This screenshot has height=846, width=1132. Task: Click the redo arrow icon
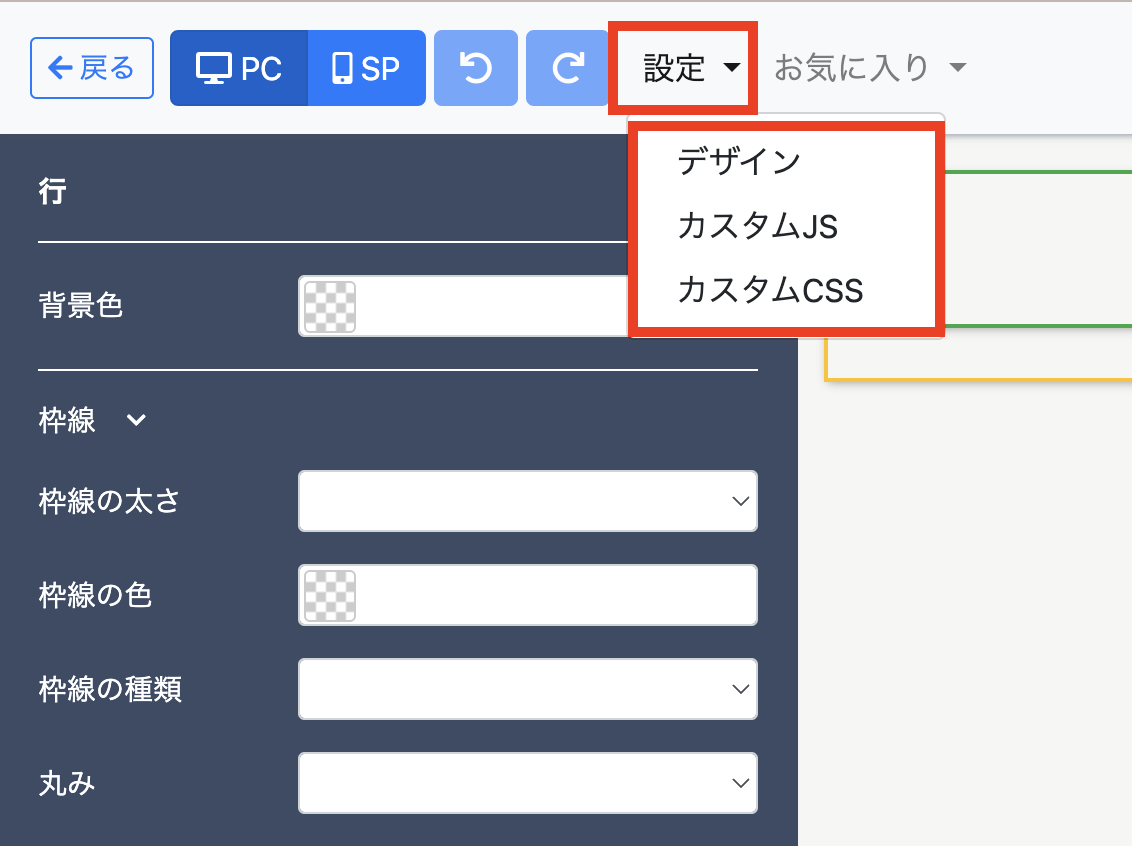click(567, 68)
